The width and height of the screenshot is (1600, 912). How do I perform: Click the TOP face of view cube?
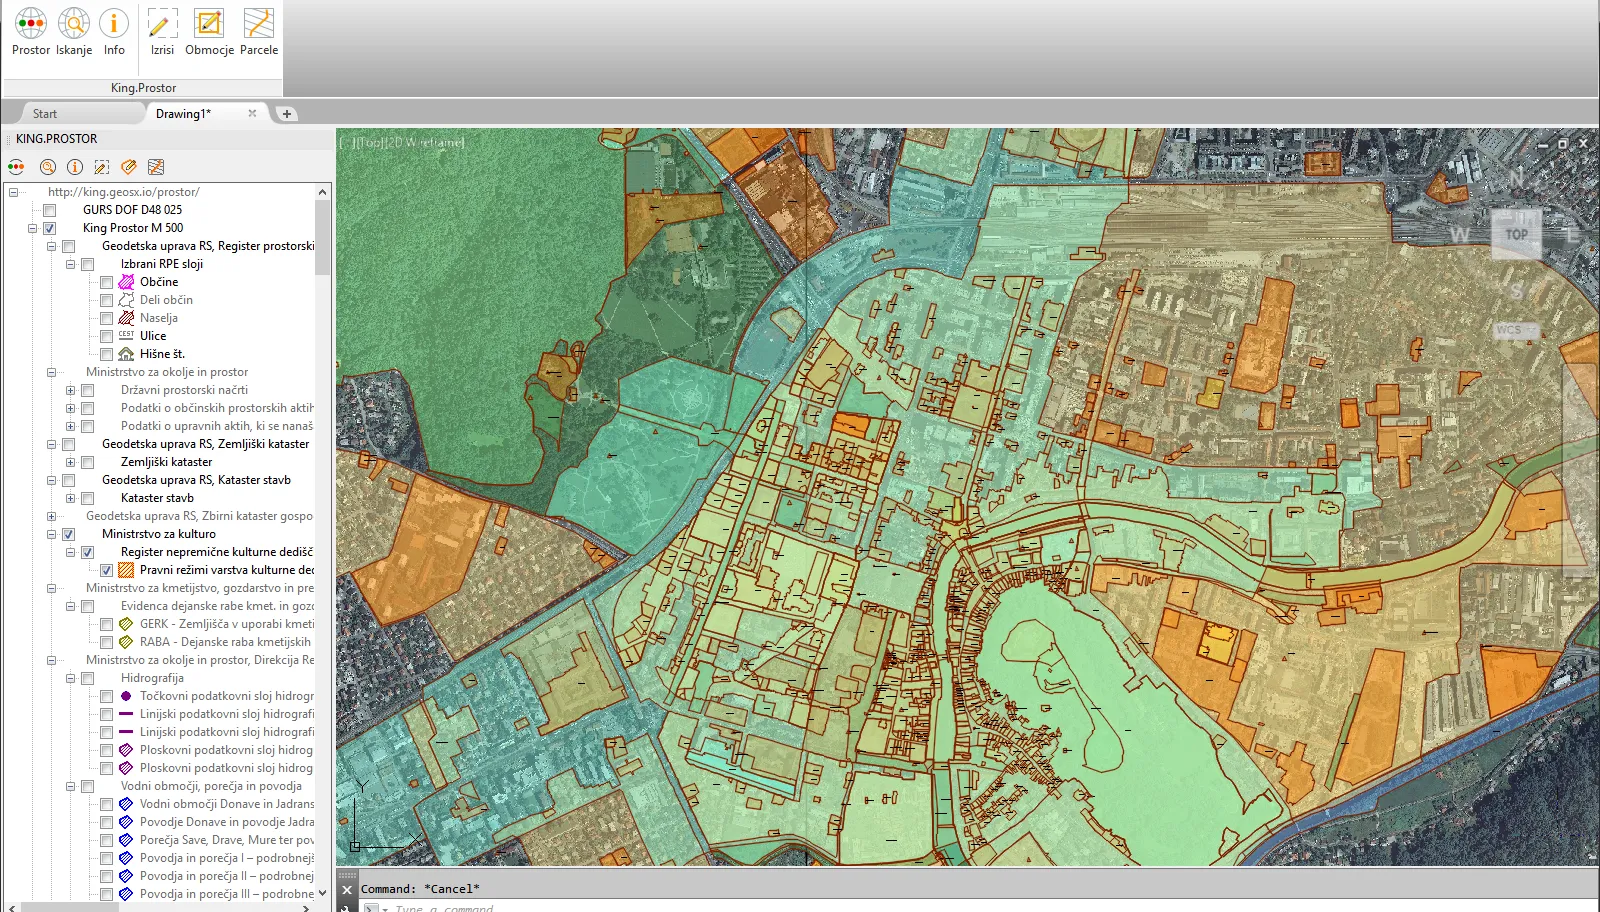[1516, 235]
